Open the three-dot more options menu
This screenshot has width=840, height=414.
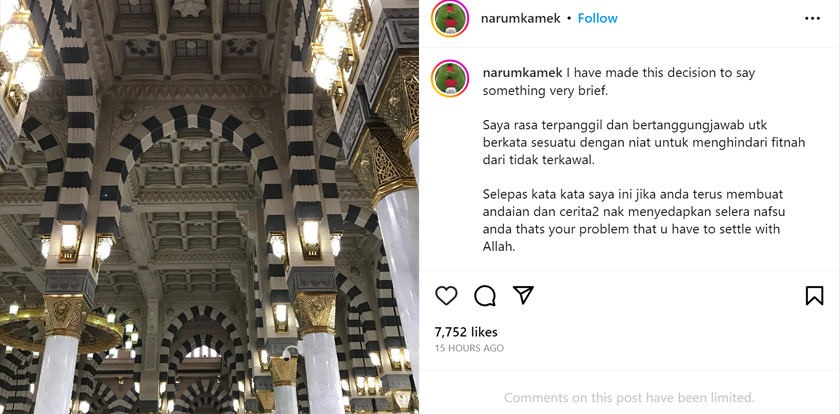click(812, 19)
